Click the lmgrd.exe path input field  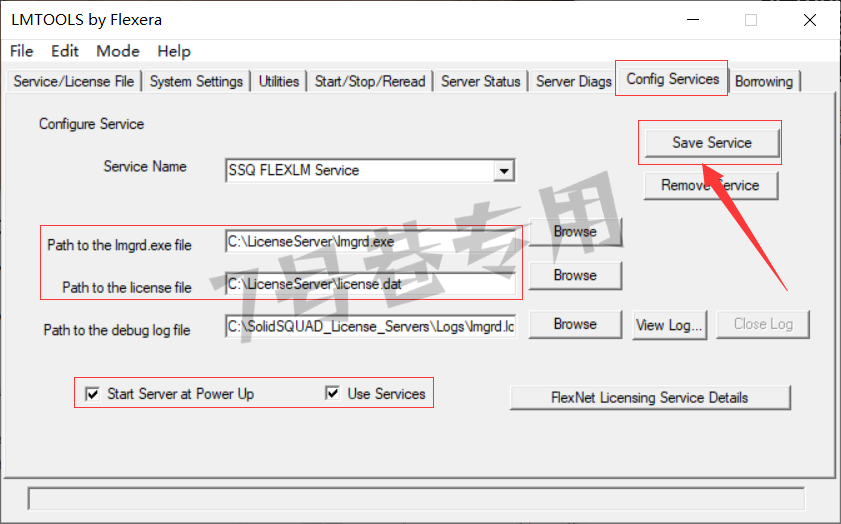[x=371, y=242]
